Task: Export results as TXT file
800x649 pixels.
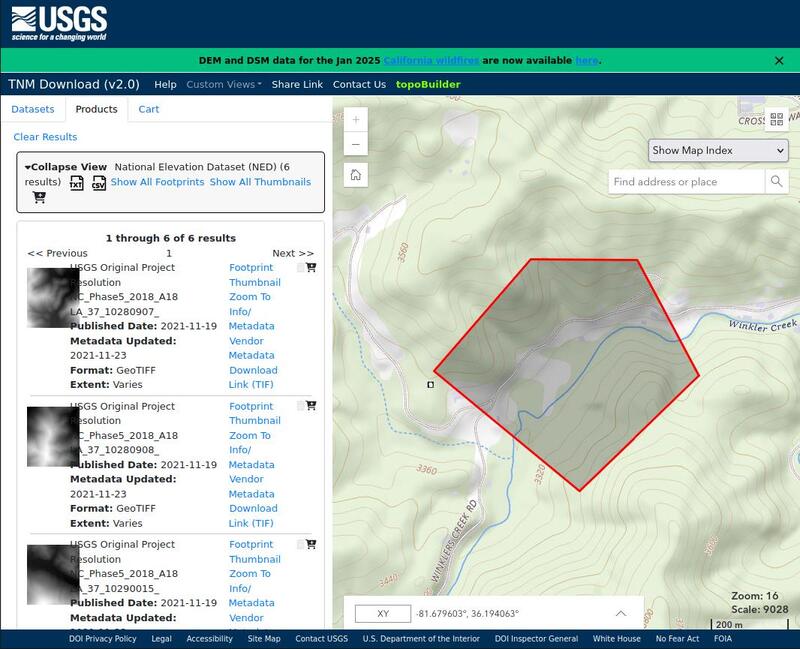Action: [77, 183]
